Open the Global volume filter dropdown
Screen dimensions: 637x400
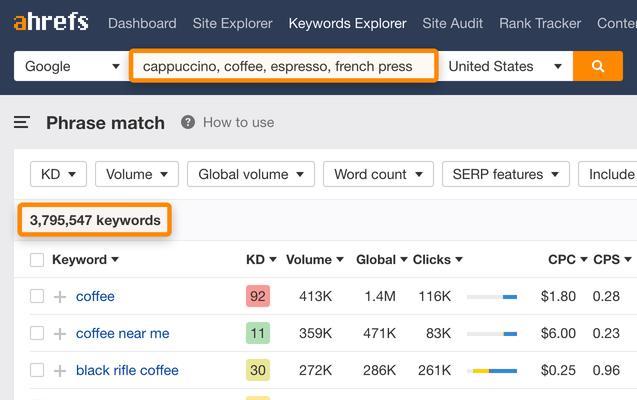point(251,174)
